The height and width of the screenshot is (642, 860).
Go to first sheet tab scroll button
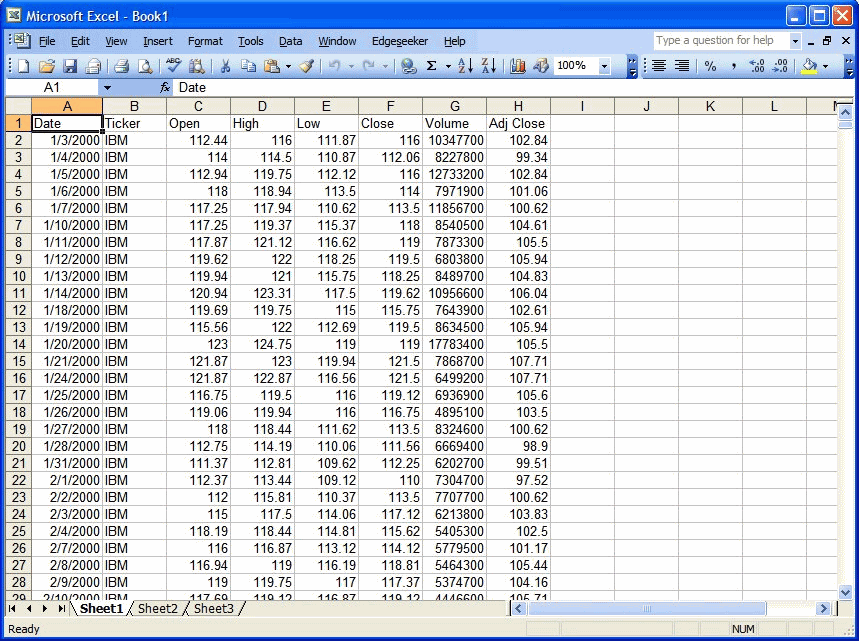pos(12,609)
